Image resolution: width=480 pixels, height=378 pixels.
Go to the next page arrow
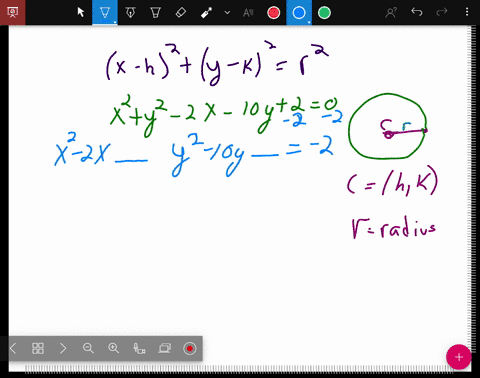63,349
